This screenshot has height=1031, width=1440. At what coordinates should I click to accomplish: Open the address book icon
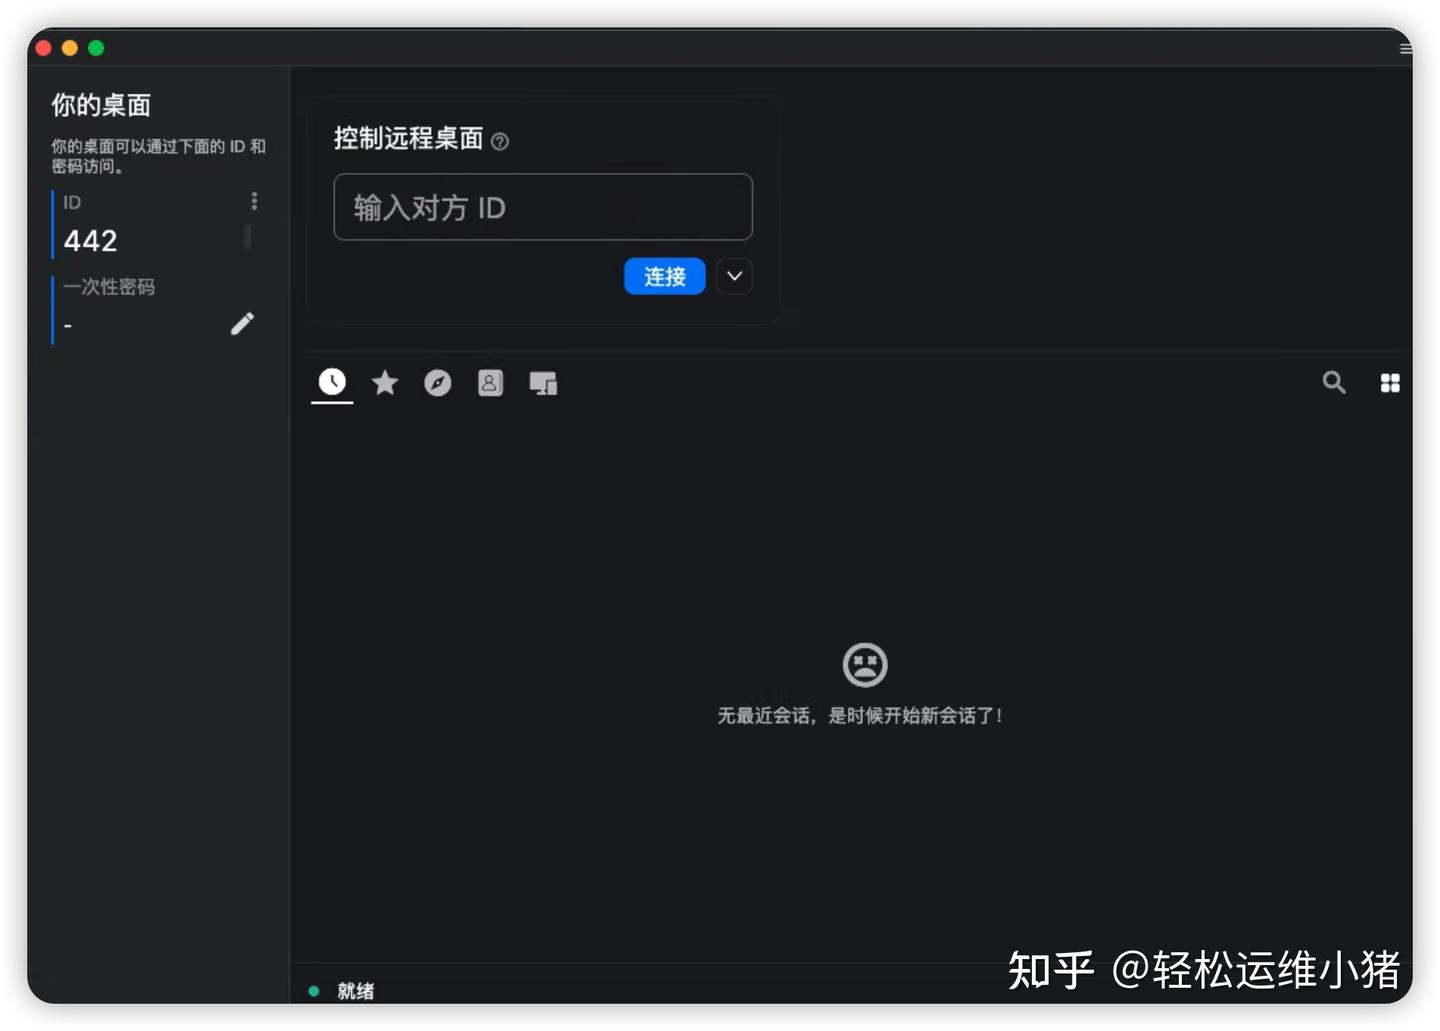point(490,382)
